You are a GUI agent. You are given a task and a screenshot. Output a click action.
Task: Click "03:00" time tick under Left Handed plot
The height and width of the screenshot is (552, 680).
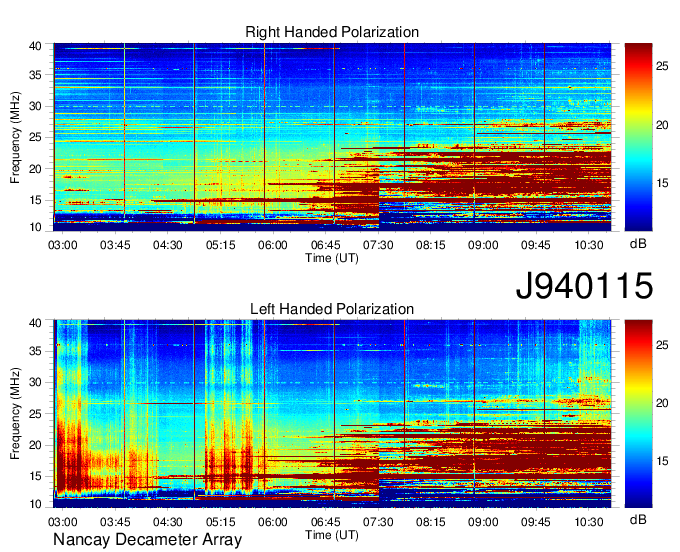click(62, 522)
